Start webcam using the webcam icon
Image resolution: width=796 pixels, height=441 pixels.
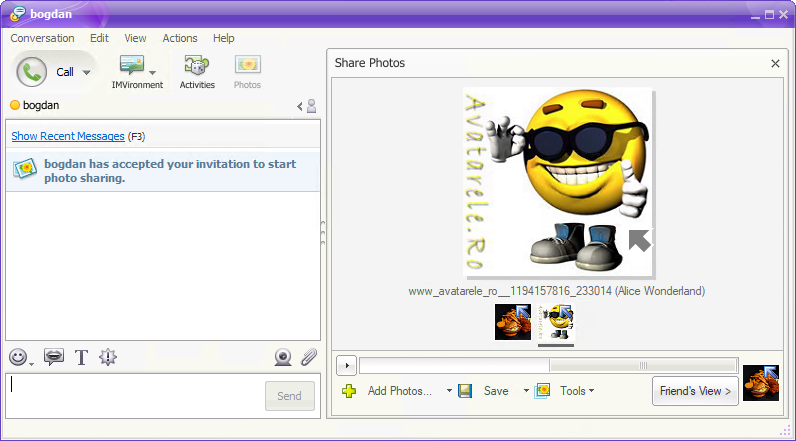click(x=283, y=357)
